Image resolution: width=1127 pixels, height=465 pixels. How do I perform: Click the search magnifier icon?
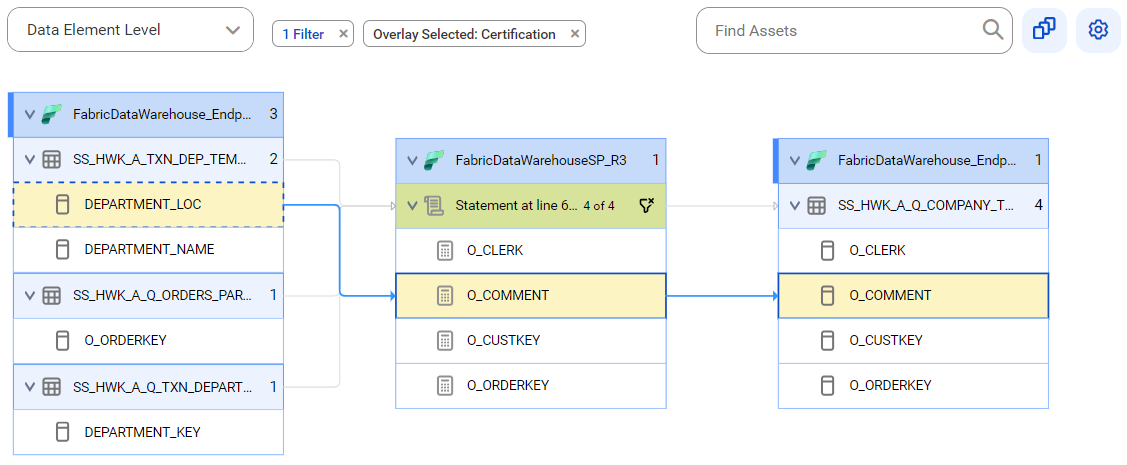click(993, 29)
